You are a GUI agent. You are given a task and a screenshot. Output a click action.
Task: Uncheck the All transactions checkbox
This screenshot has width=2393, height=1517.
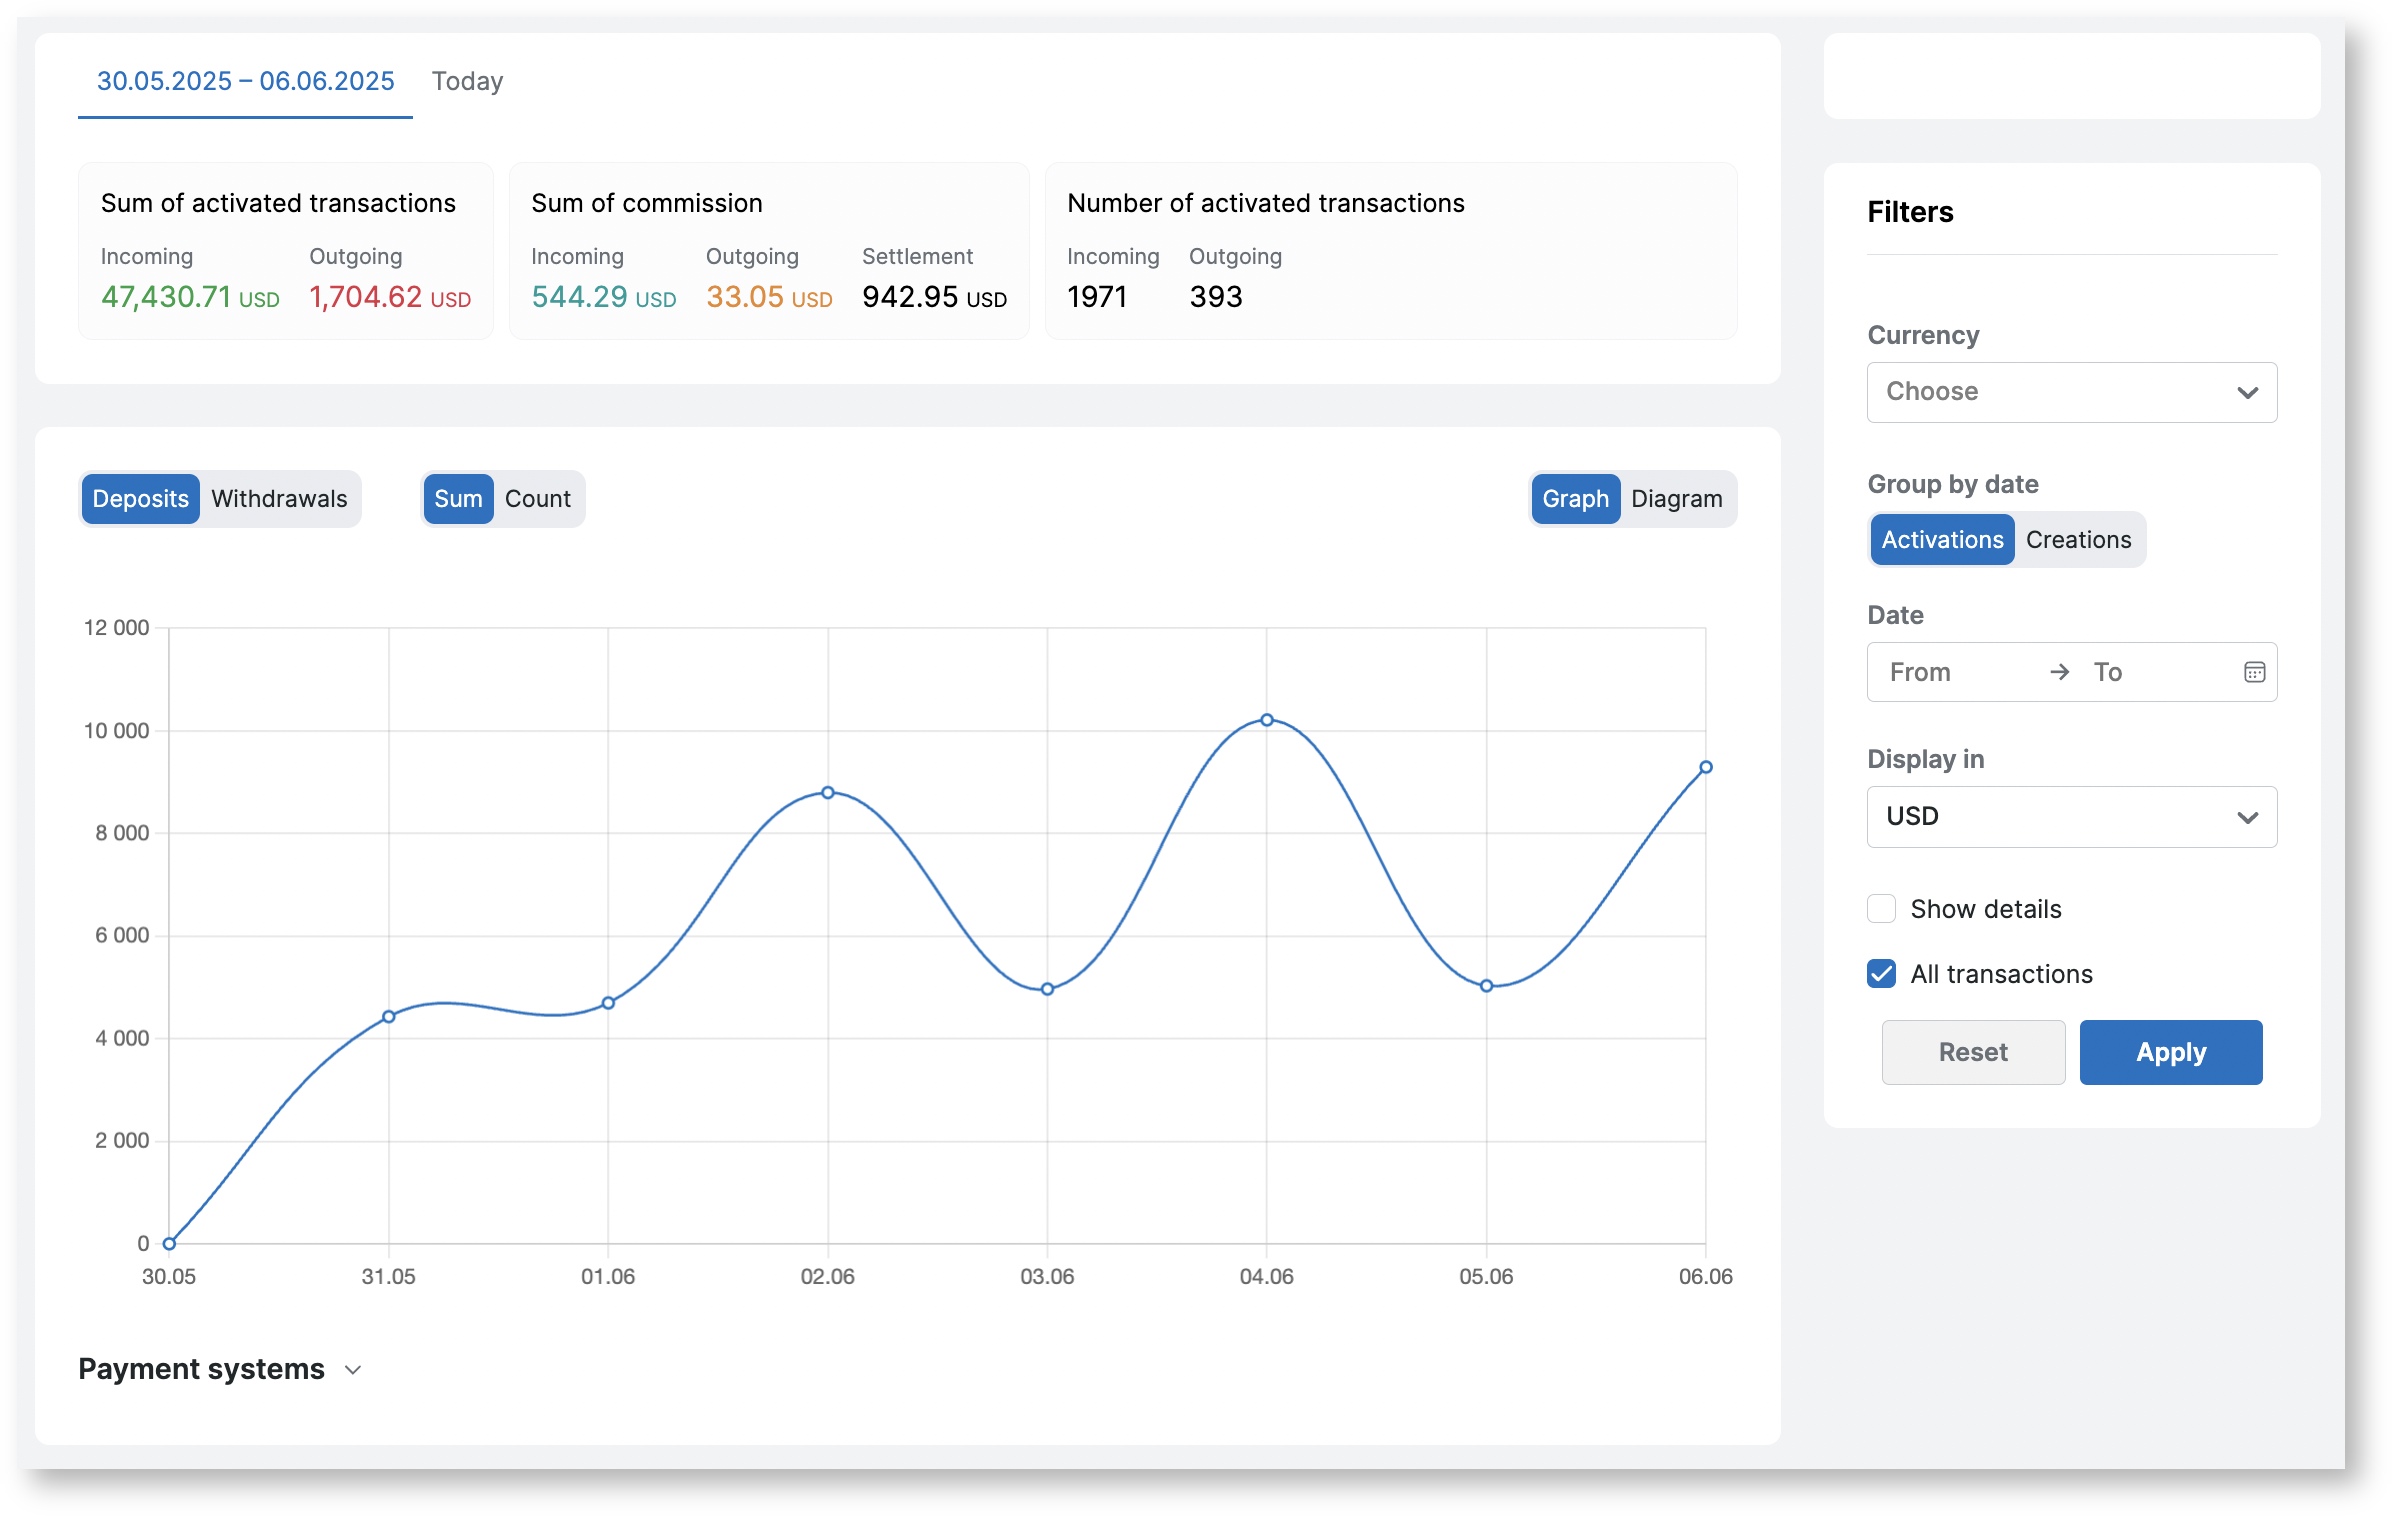click(x=1881, y=974)
